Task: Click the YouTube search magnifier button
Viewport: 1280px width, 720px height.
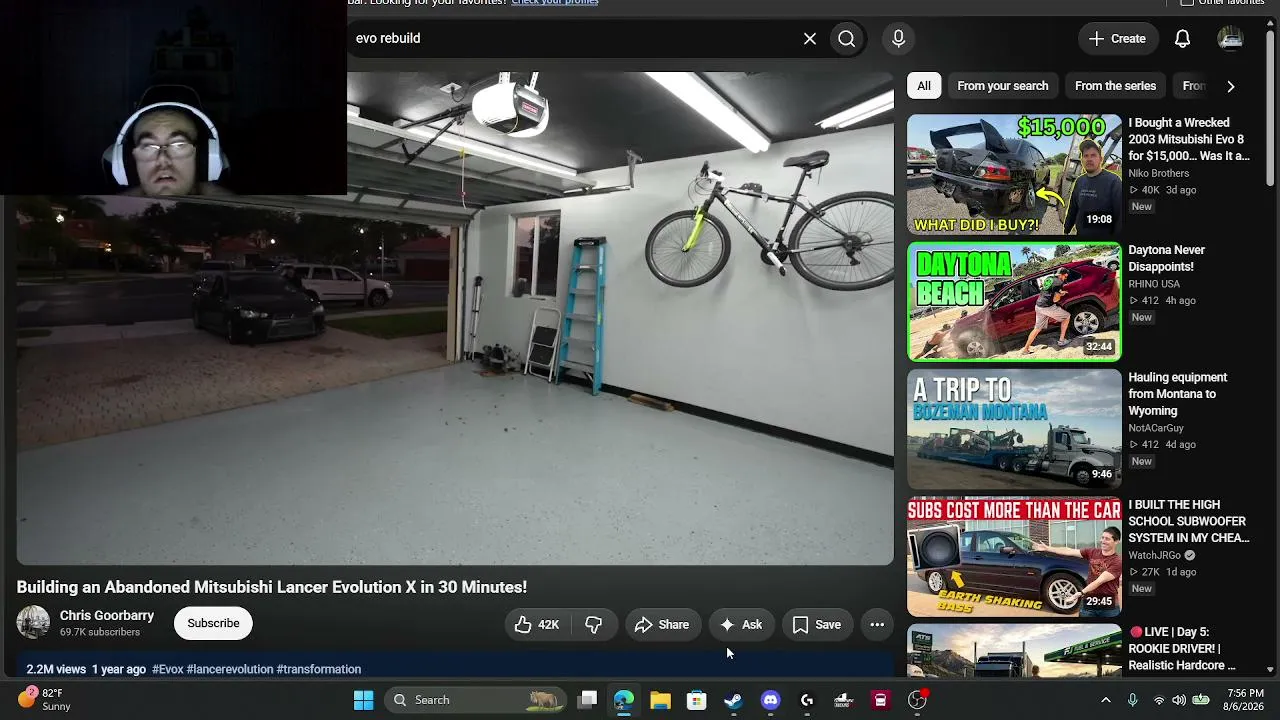Action: [x=847, y=39]
